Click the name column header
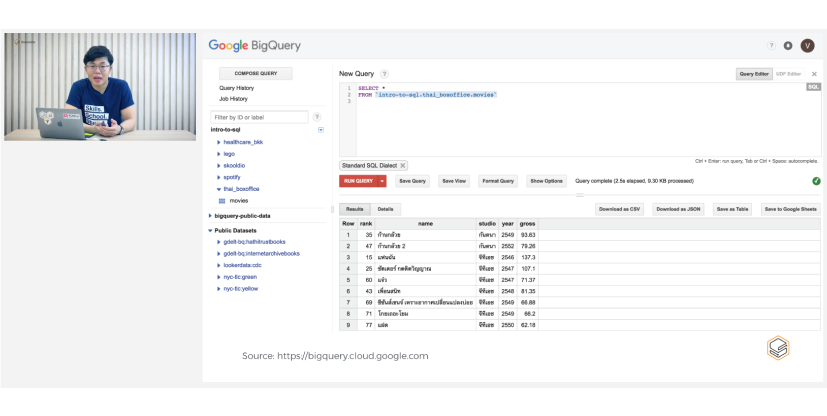Viewport: 827px width, 416px height. tap(425, 224)
